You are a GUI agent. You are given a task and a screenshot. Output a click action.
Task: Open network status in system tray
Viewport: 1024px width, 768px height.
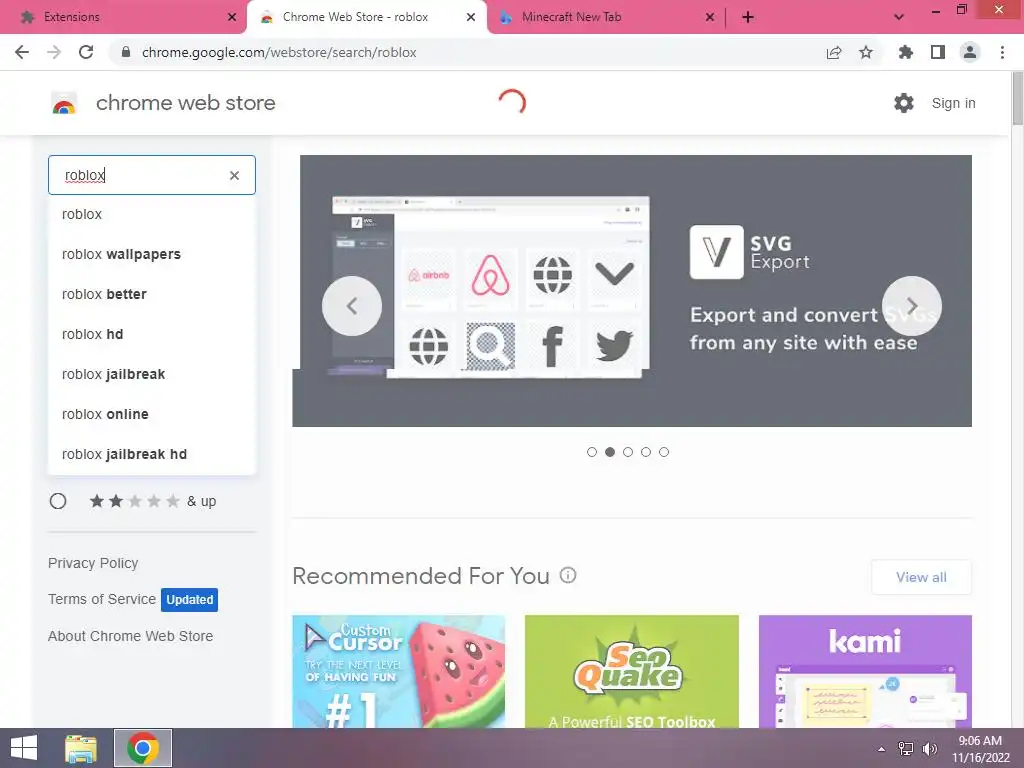(x=906, y=749)
